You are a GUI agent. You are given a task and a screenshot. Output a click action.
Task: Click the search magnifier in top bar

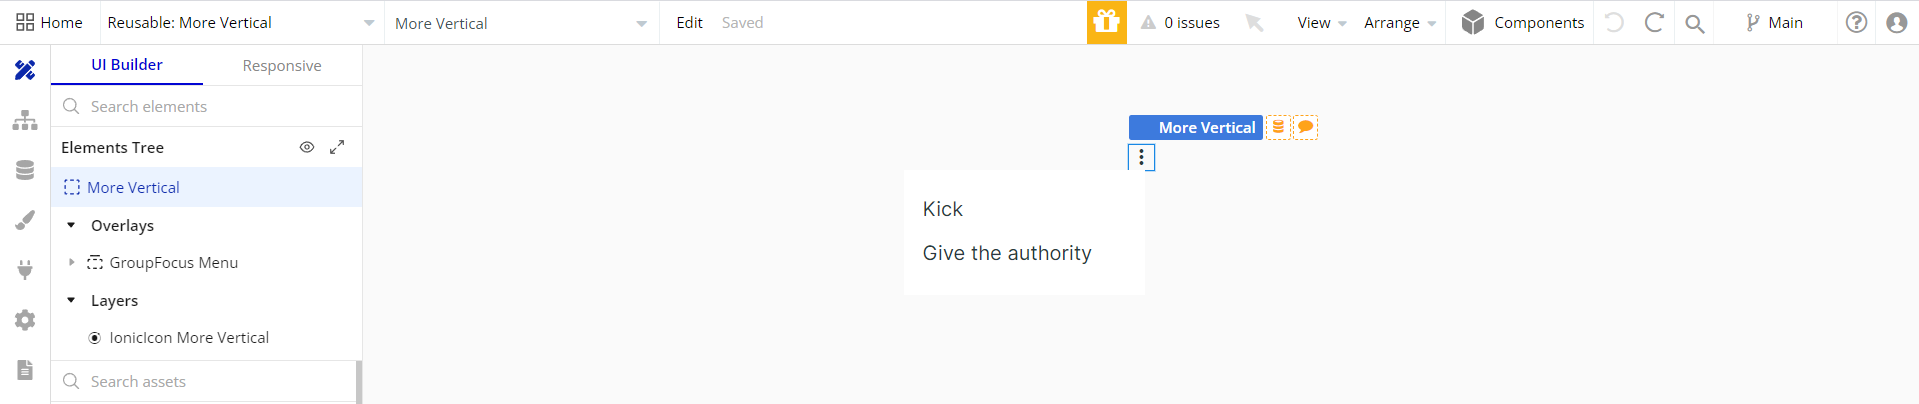1694,23
